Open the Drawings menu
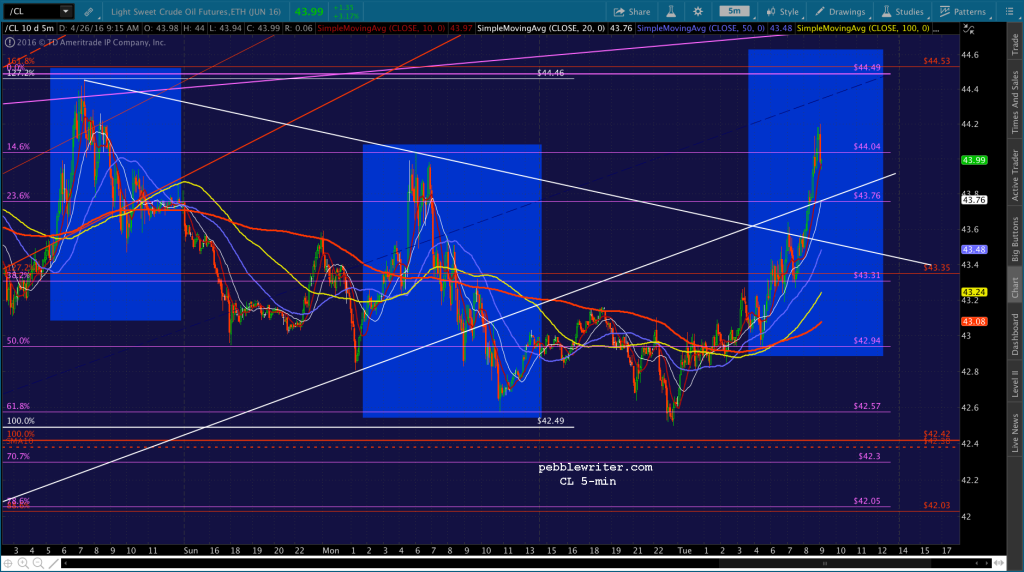The height and width of the screenshot is (572, 1024). [x=840, y=12]
